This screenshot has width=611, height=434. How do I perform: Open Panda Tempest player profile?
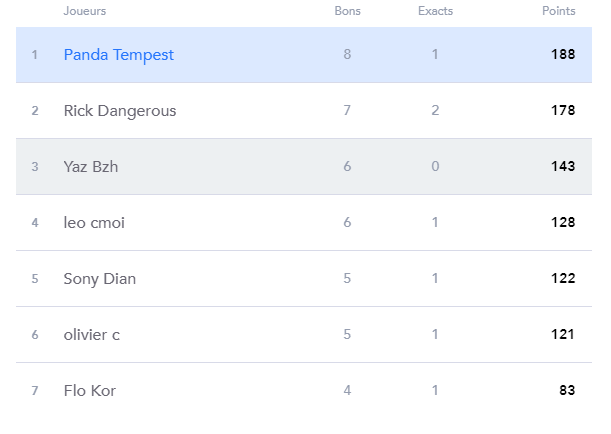coord(118,55)
